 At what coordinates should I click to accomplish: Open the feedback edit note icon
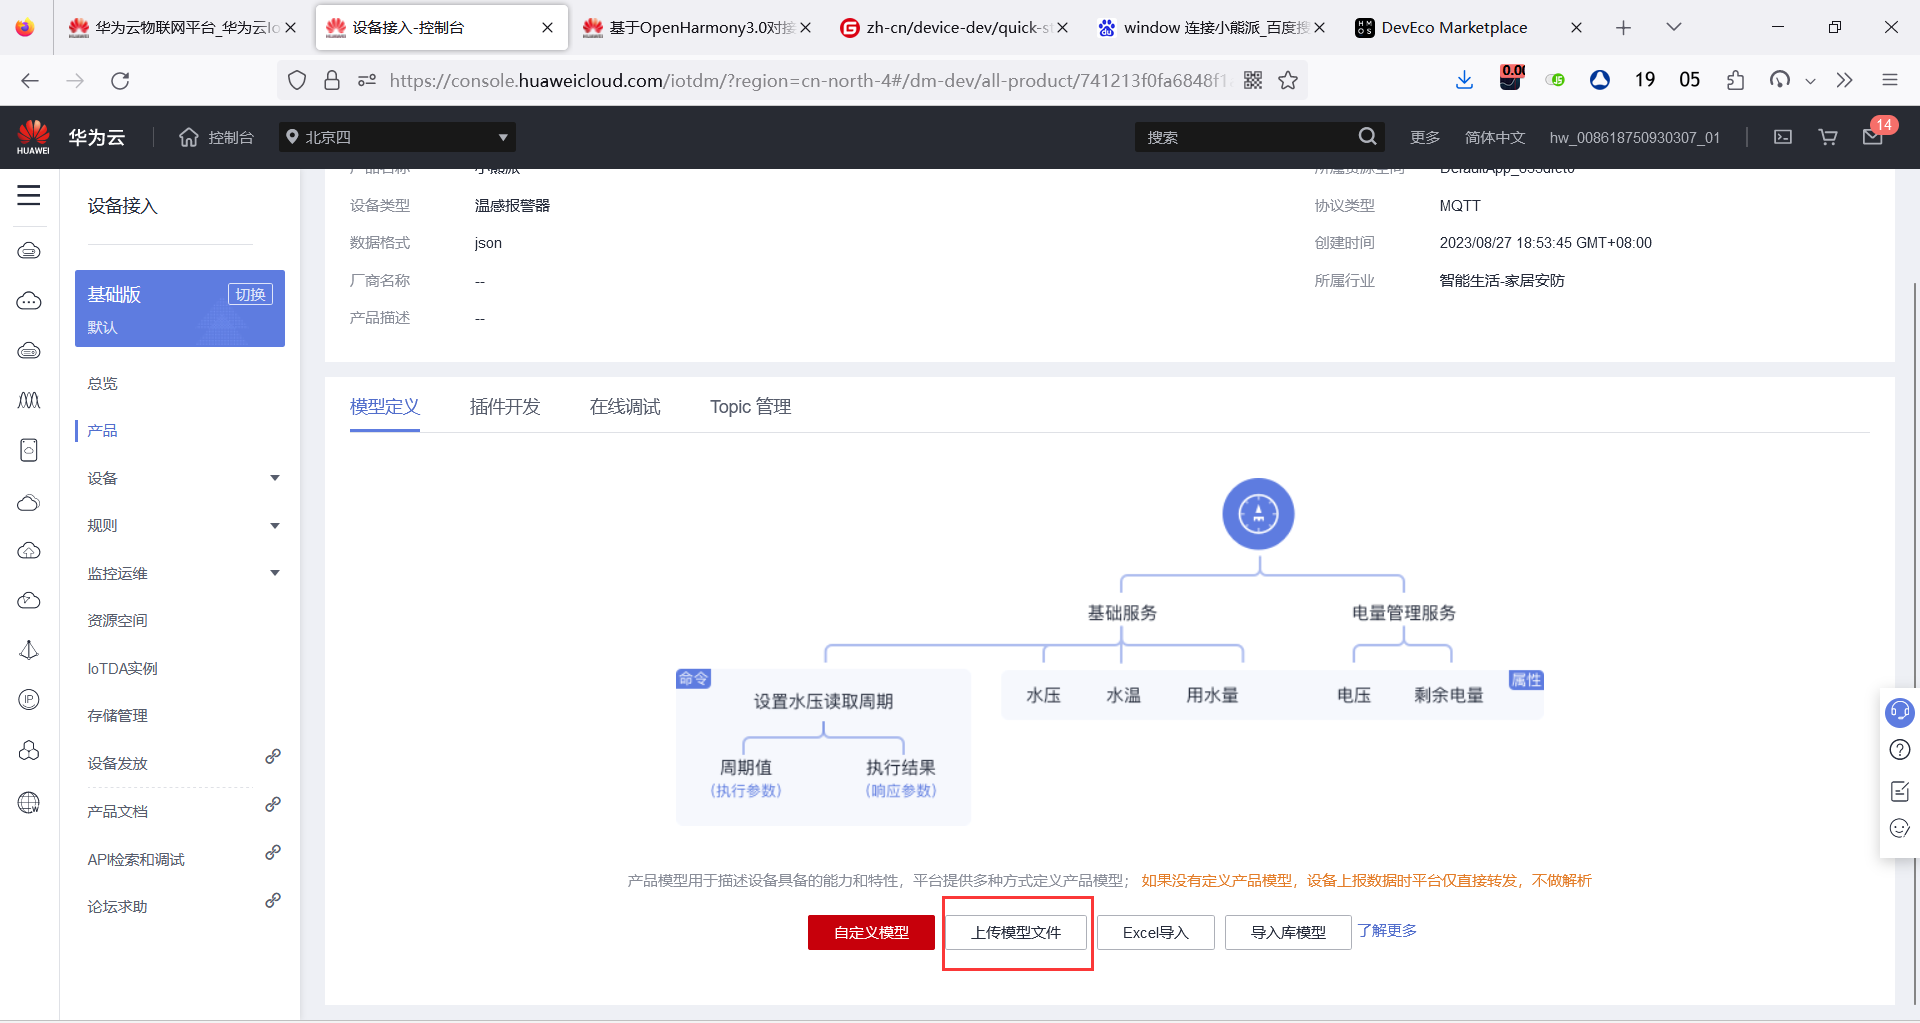click(1900, 790)
